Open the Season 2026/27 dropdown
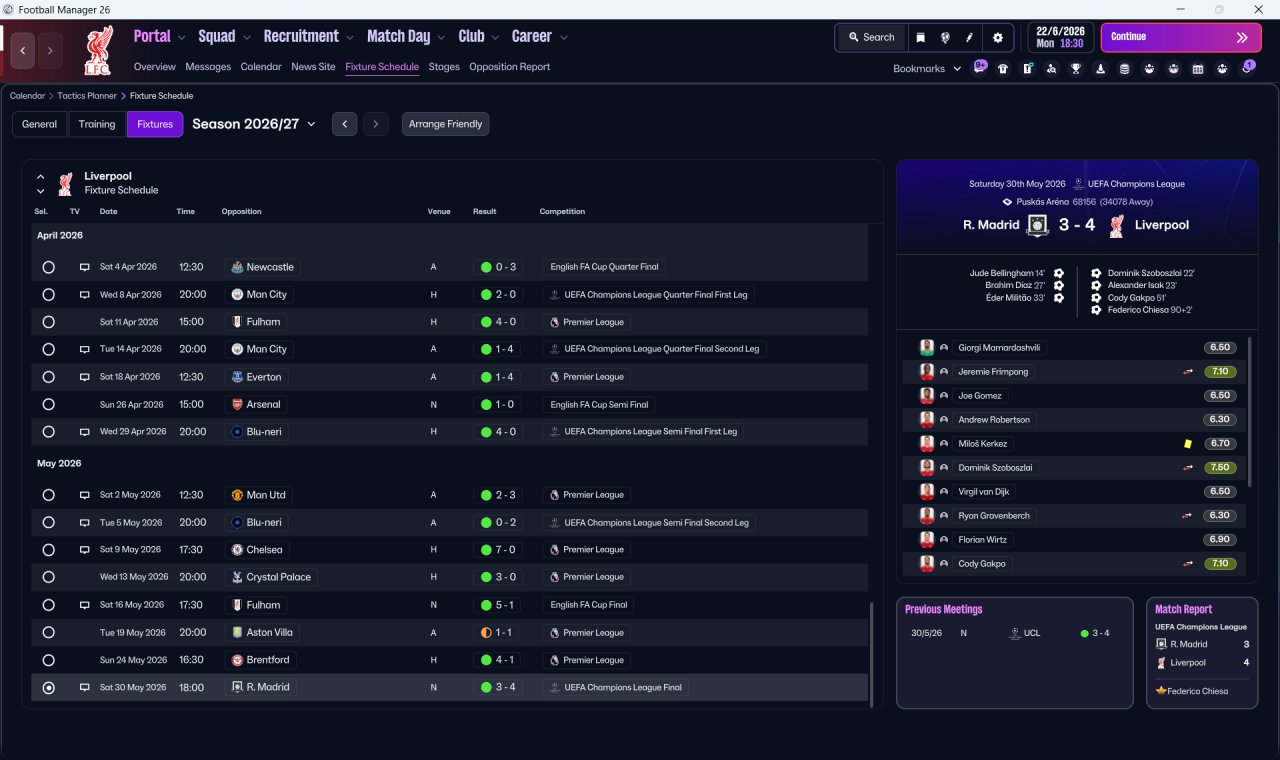This screenshot has width=1280, height=760. click(x=254, y=124)
